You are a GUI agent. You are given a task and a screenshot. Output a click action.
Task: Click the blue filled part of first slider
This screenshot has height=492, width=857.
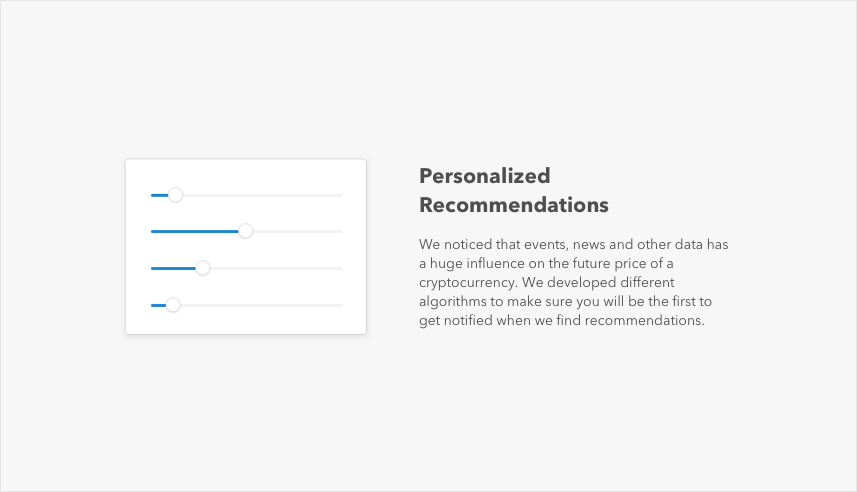tap(158, 195)
